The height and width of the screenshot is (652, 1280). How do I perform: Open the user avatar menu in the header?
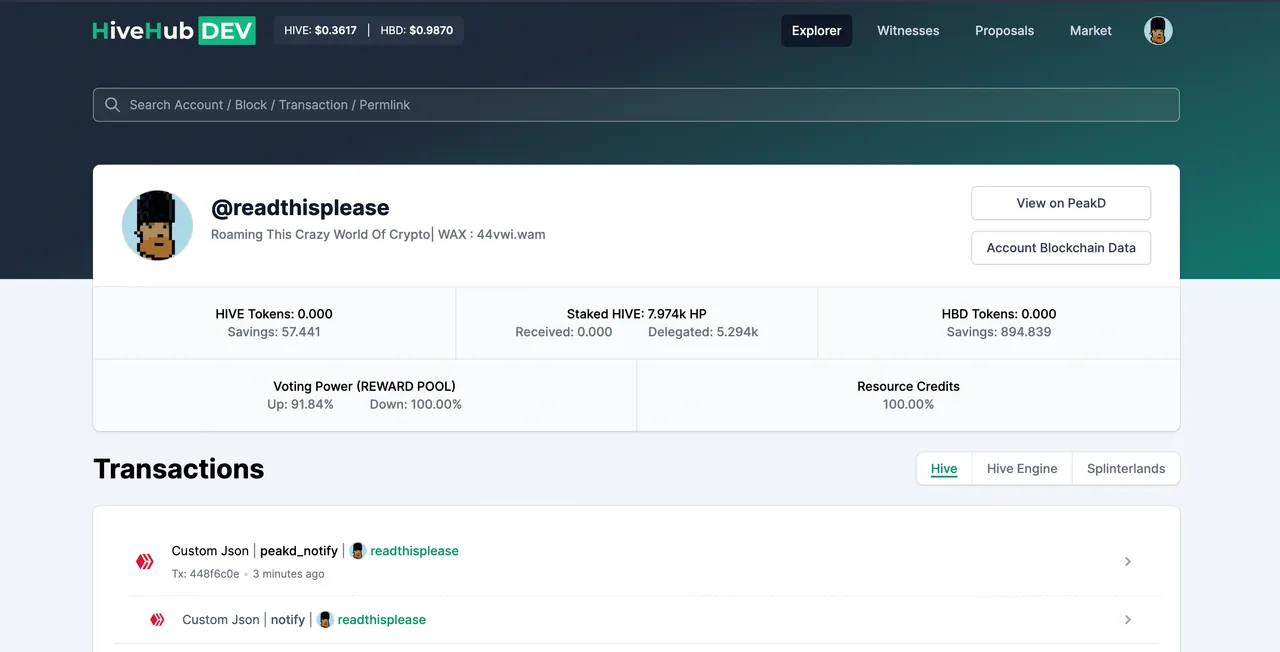[1158, 31]
